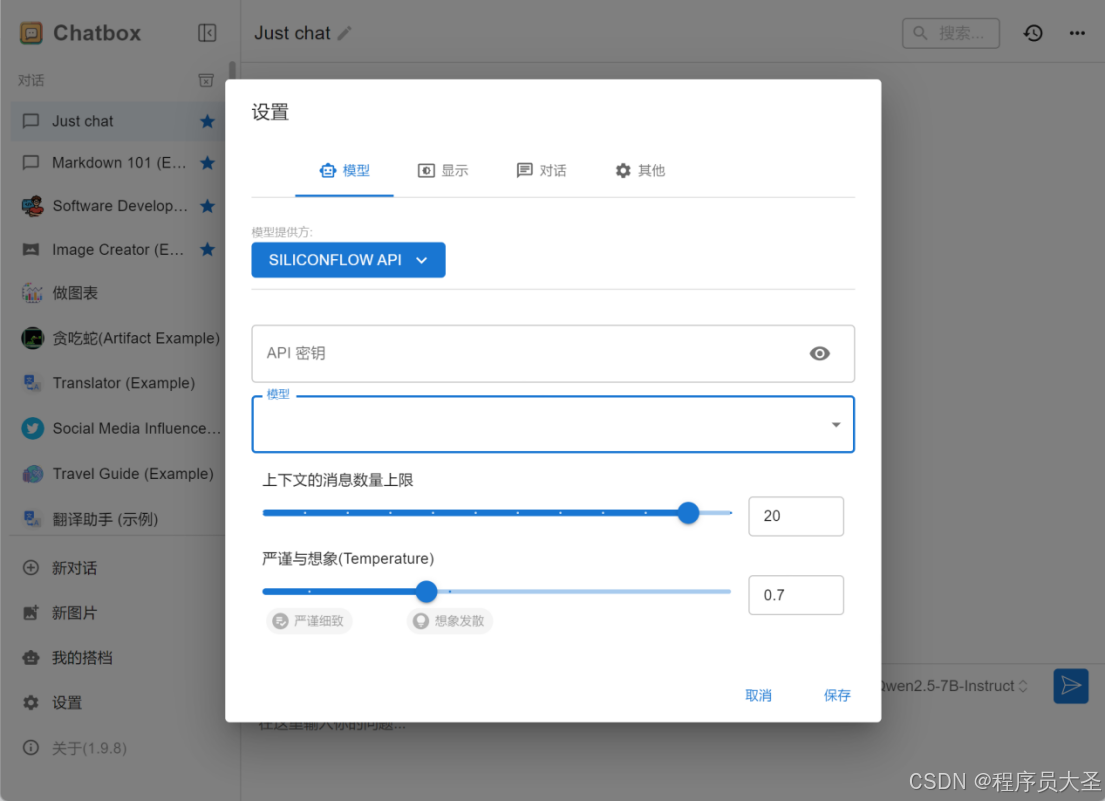Collapse the sidebar with the panel icon
The width and height of the screenshot is (1106, 802).
point(207,33)
